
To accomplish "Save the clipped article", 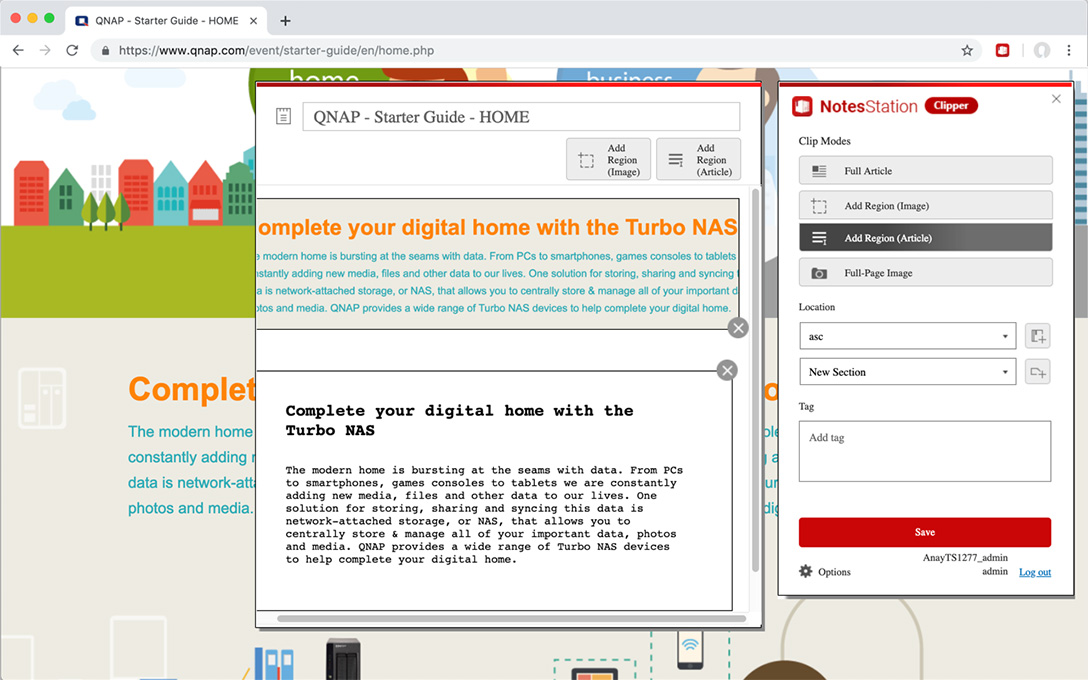I will (x=924, y=532).
